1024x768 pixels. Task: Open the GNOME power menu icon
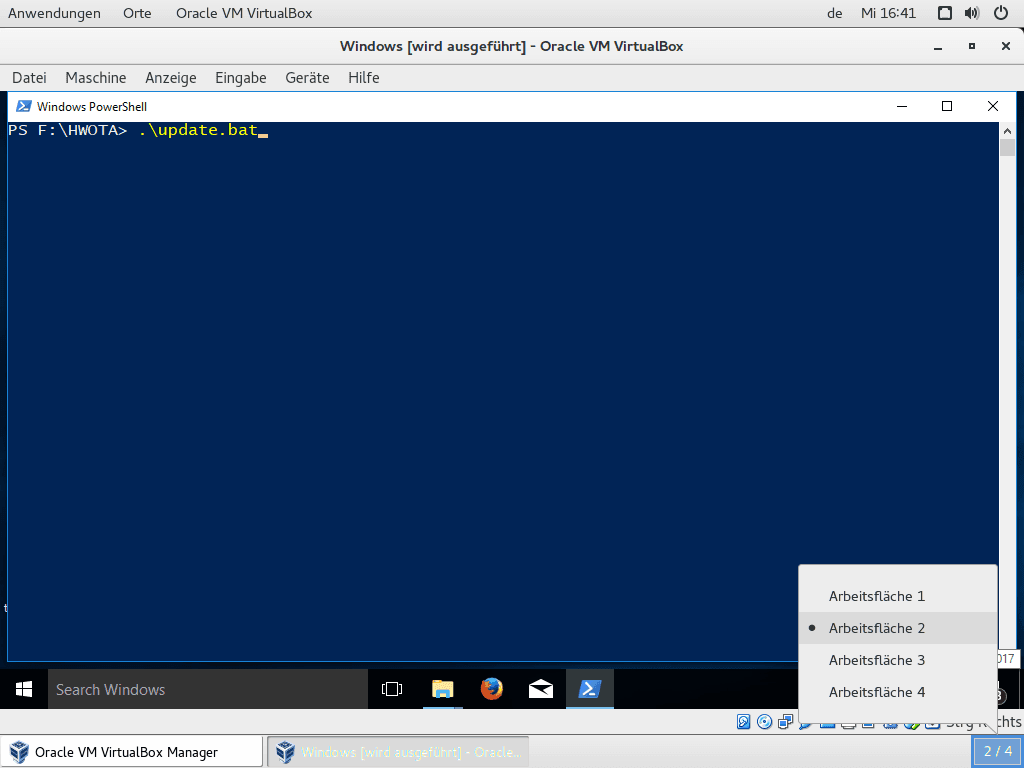(x=1000, y=13)
